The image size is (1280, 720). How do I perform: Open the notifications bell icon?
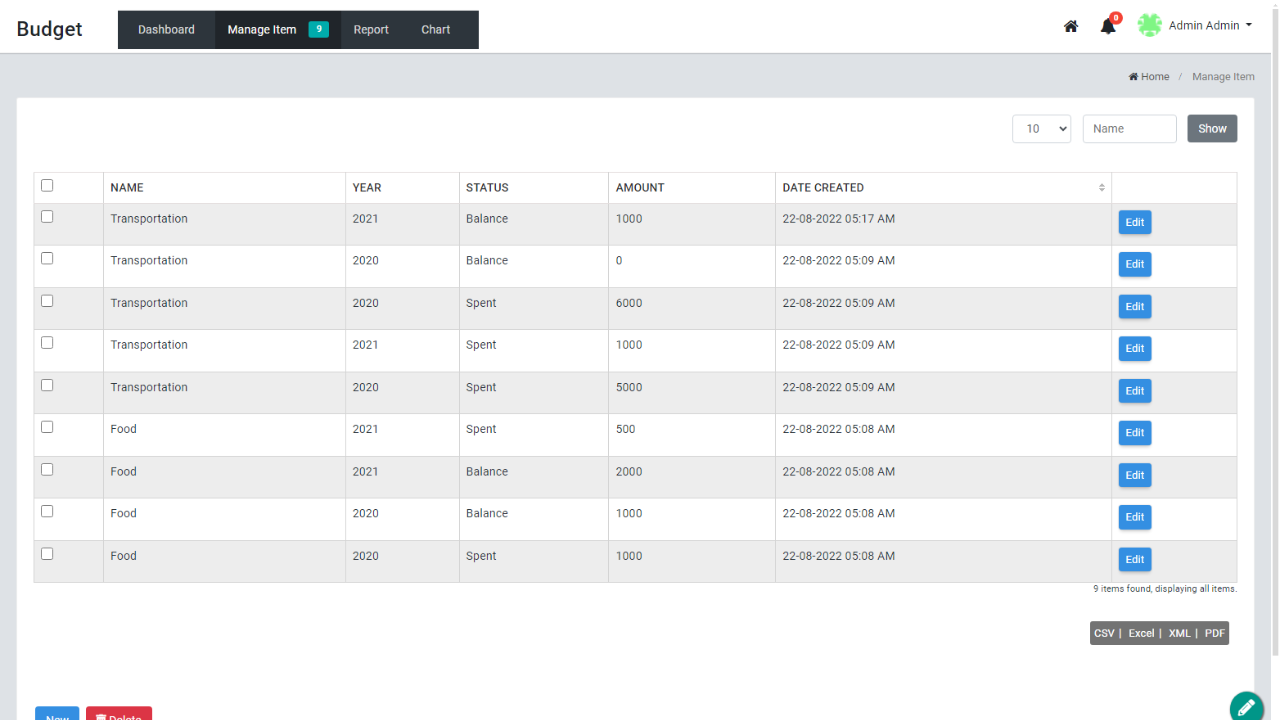pyautogui.click(x=1108, y=27)
